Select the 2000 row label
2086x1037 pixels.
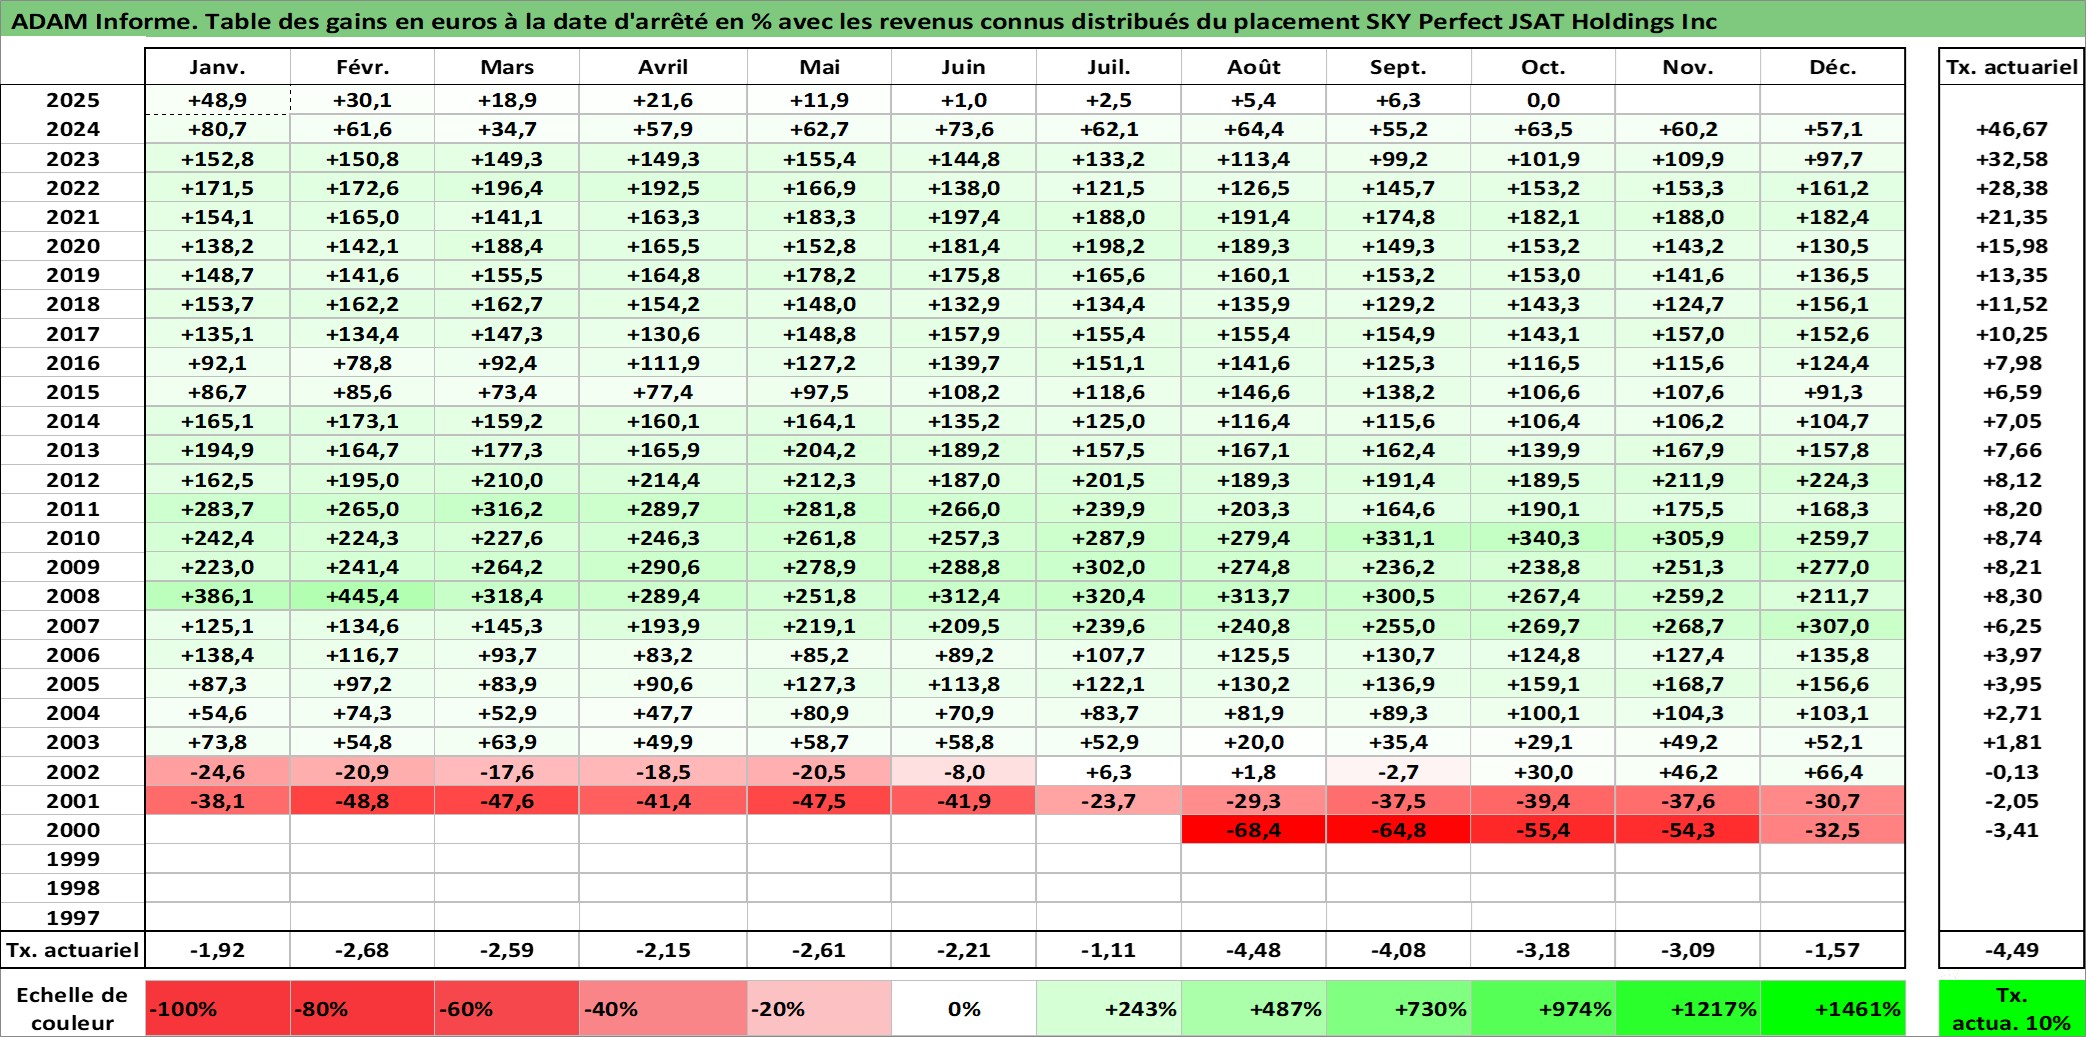tap(73, 830)
